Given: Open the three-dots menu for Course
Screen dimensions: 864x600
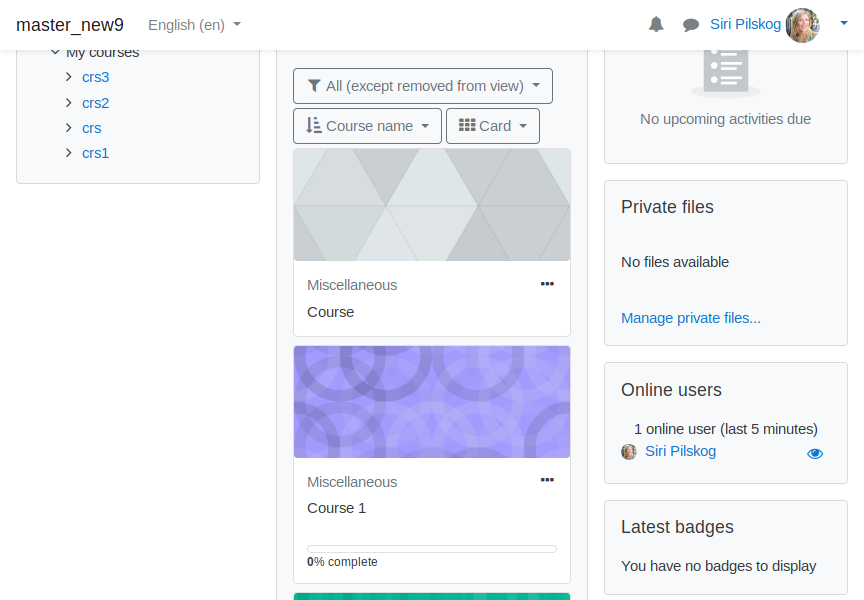Looking at the screenshot, I should [x=547, y=284].
